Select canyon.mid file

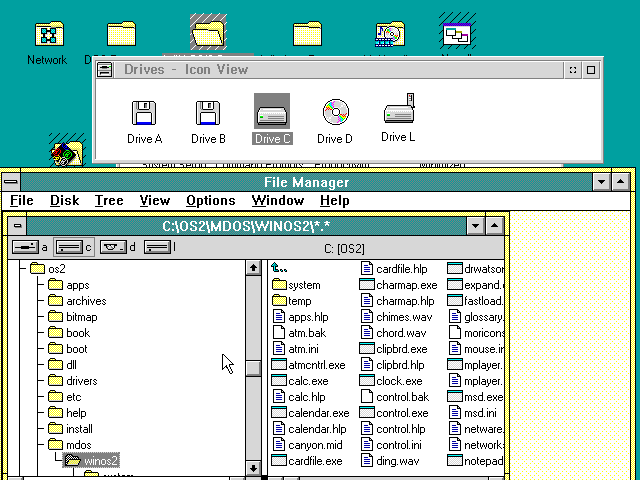click(x=307, y=445)
